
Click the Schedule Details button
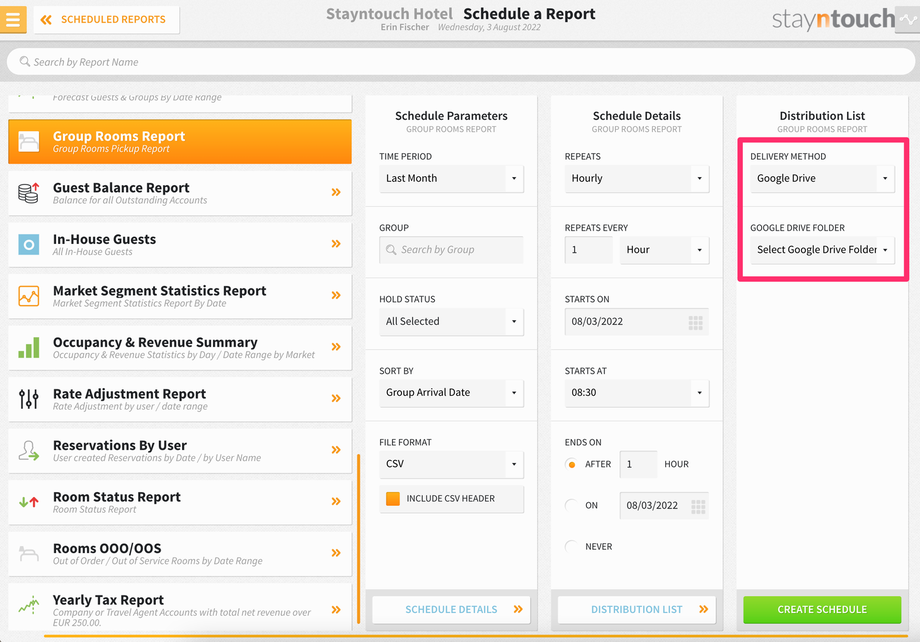point(451,610)
